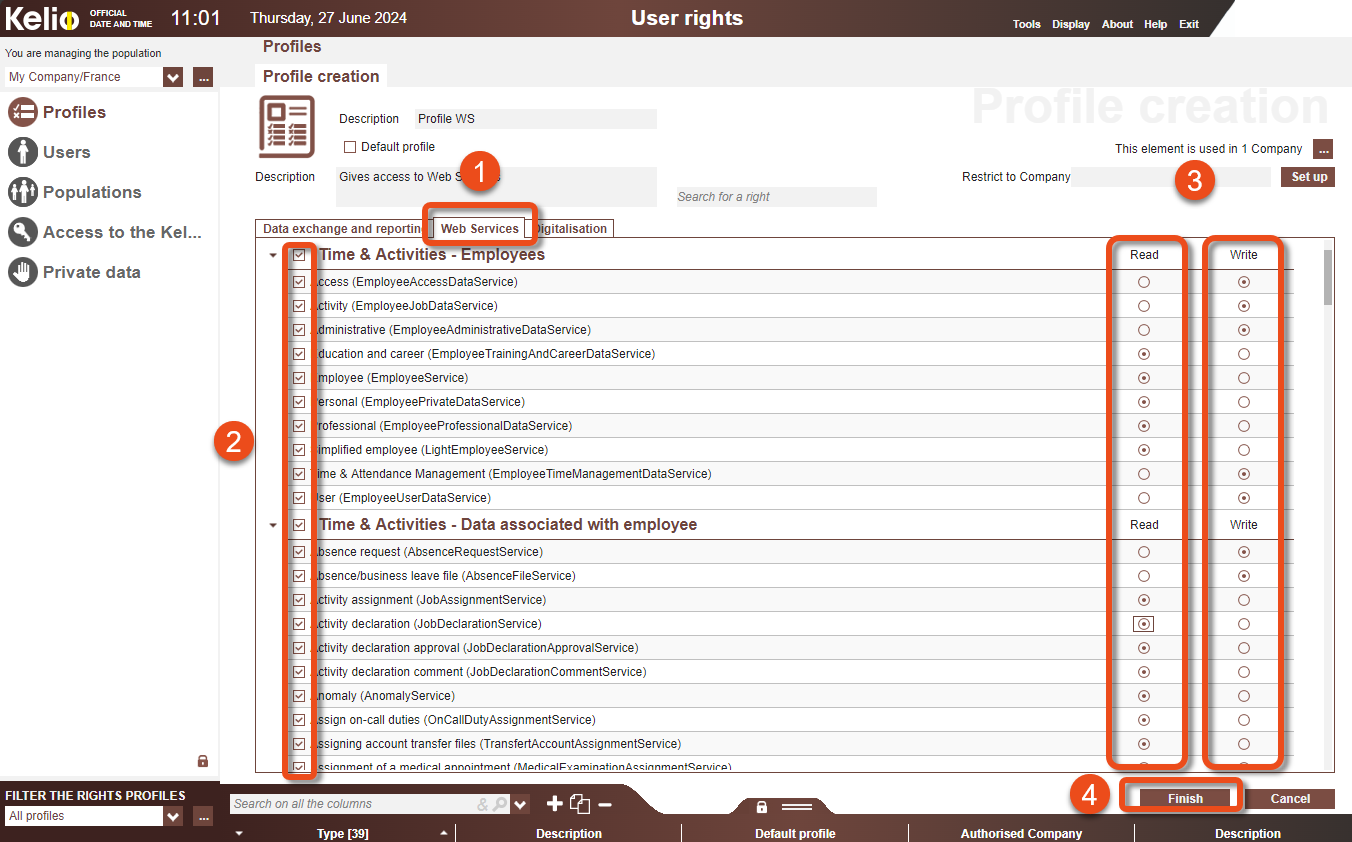Image resolution: width=1352 pixels, height=842 pixels.
Task: Click the AbsenceFileService row text
Action: tap(445, 576)
